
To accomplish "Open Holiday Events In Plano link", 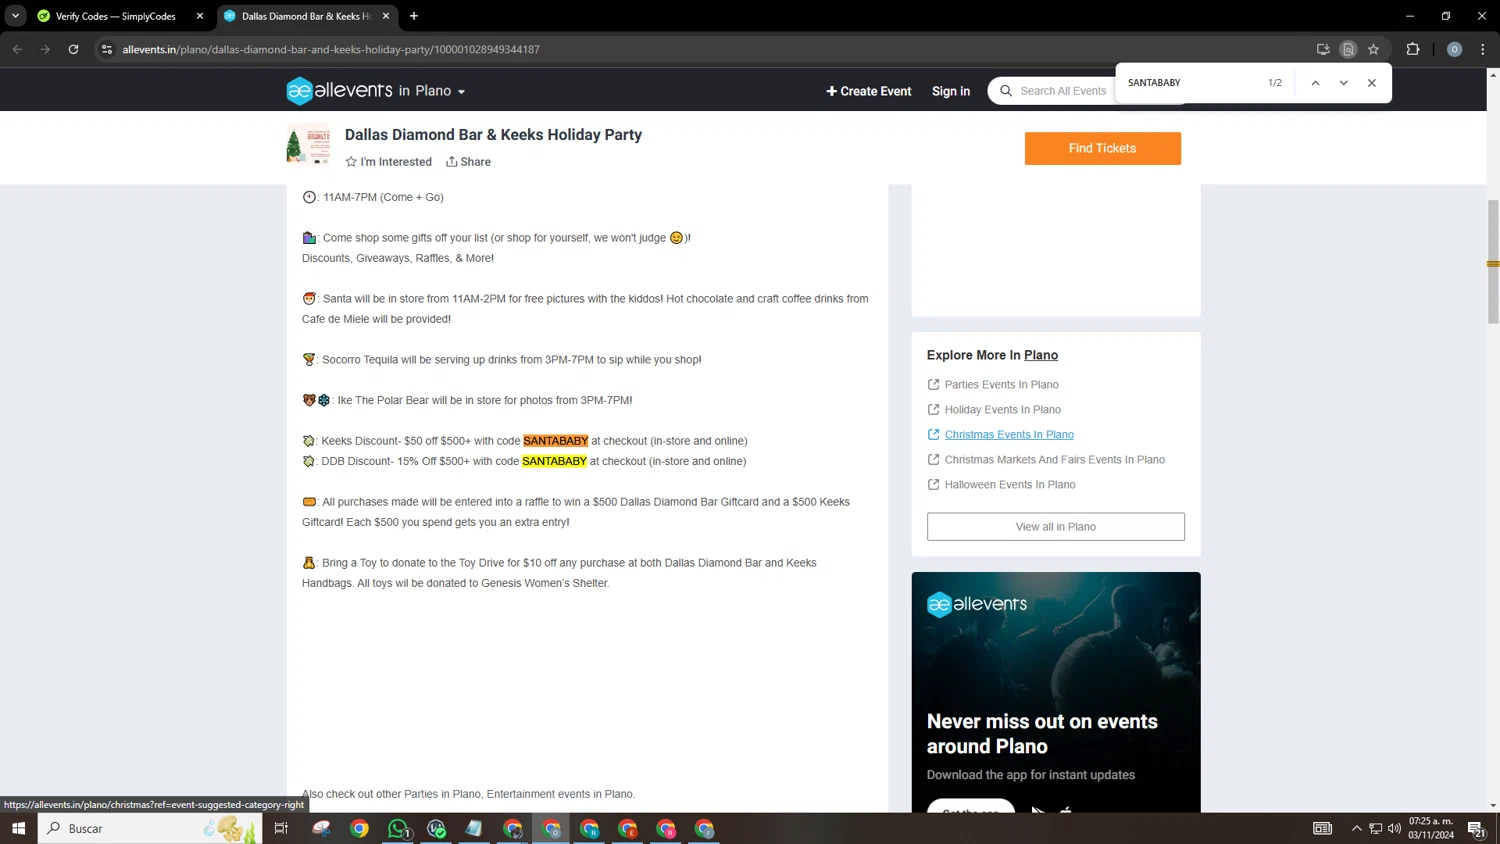I will point(1002,409).
